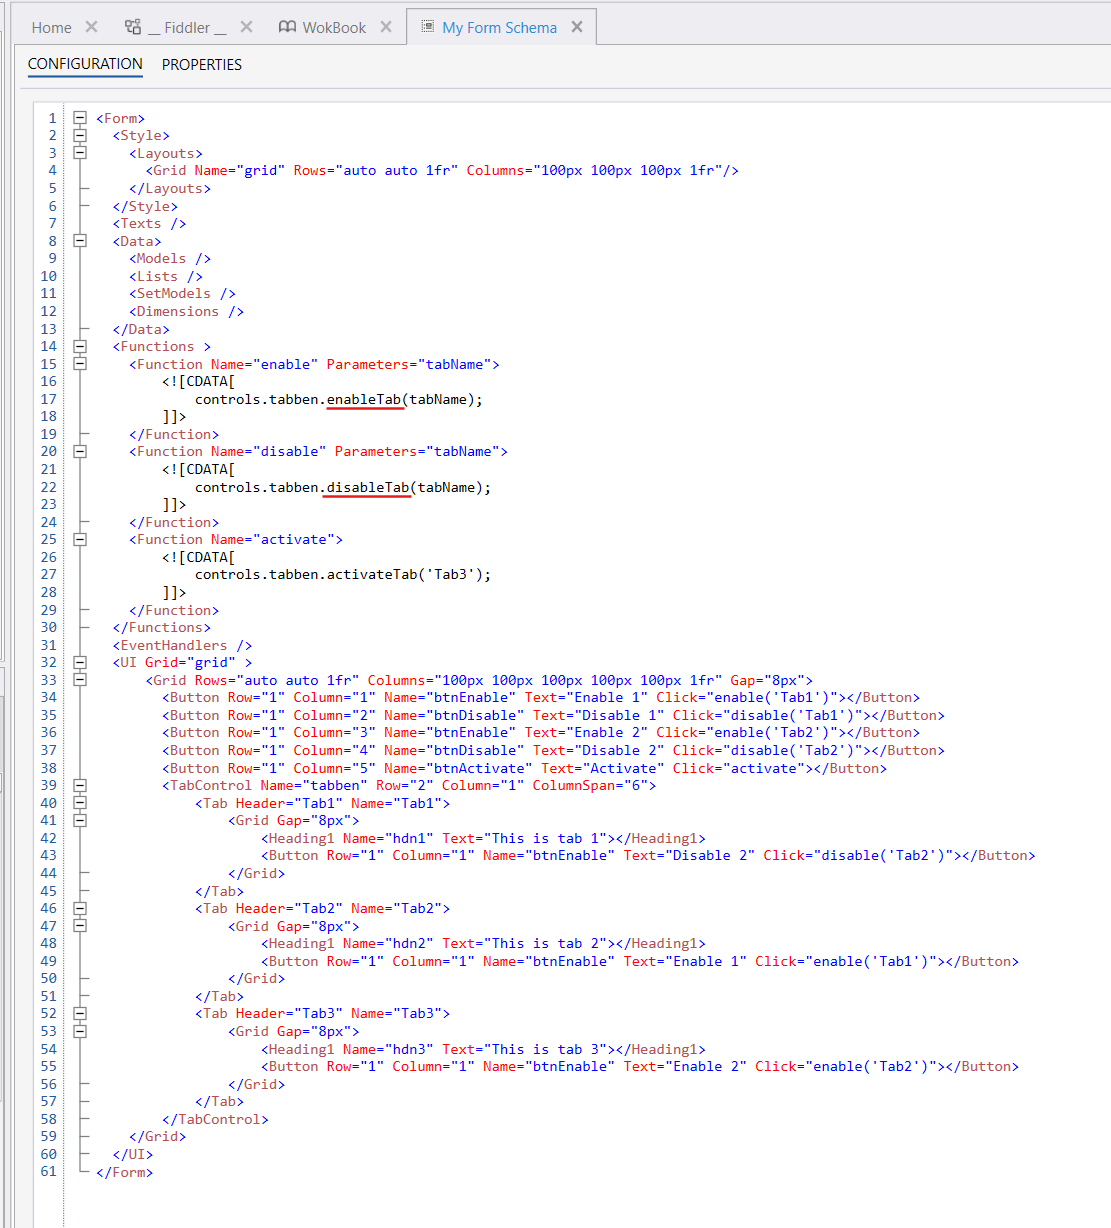Screen dimensions: 1111x1228
Task: Collapse the "enable" Function on line 15
Action: pyautogui.click(x=80, y=364)
